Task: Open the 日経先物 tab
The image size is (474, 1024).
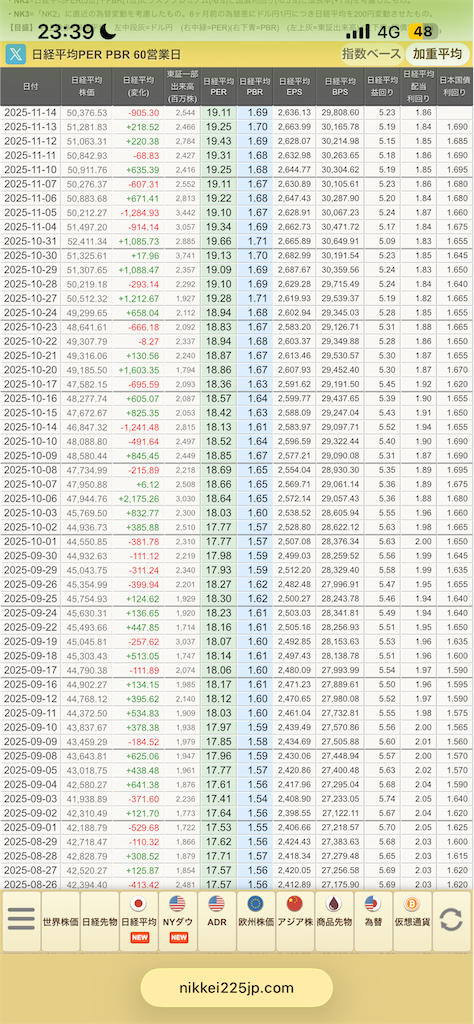Action: pyautogui.click(x=99, y=921)
